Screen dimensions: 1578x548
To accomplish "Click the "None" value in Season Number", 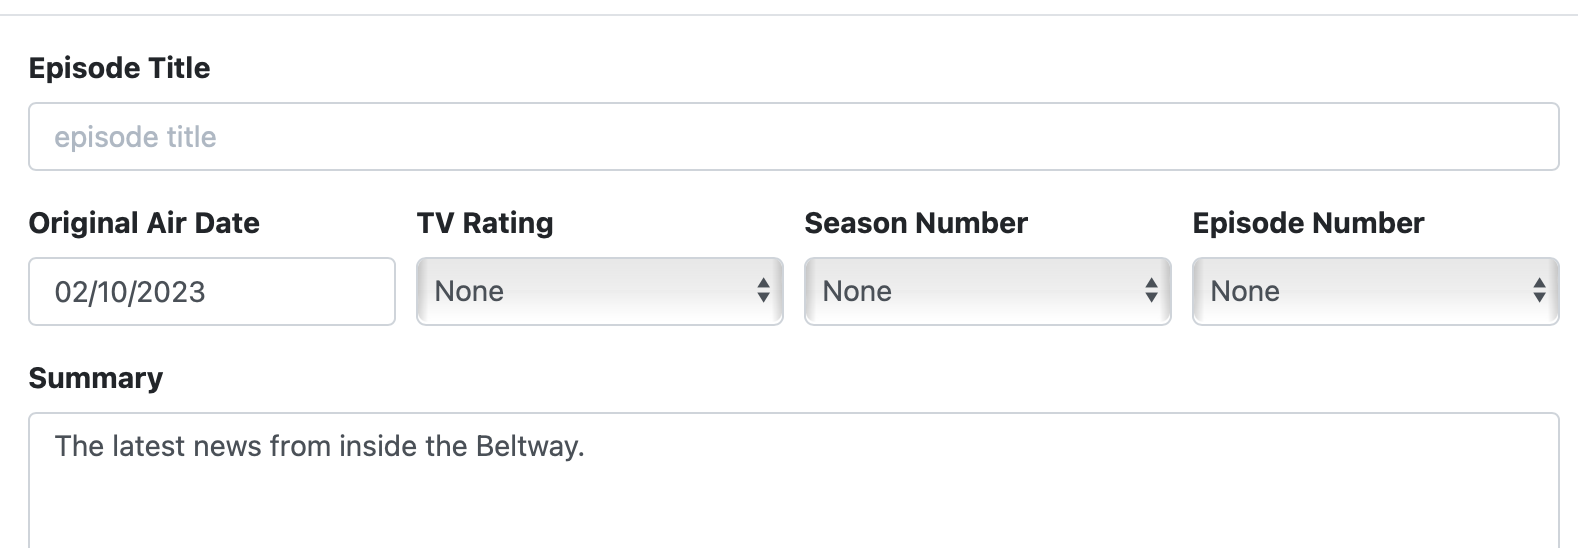I will pos(857,291).
